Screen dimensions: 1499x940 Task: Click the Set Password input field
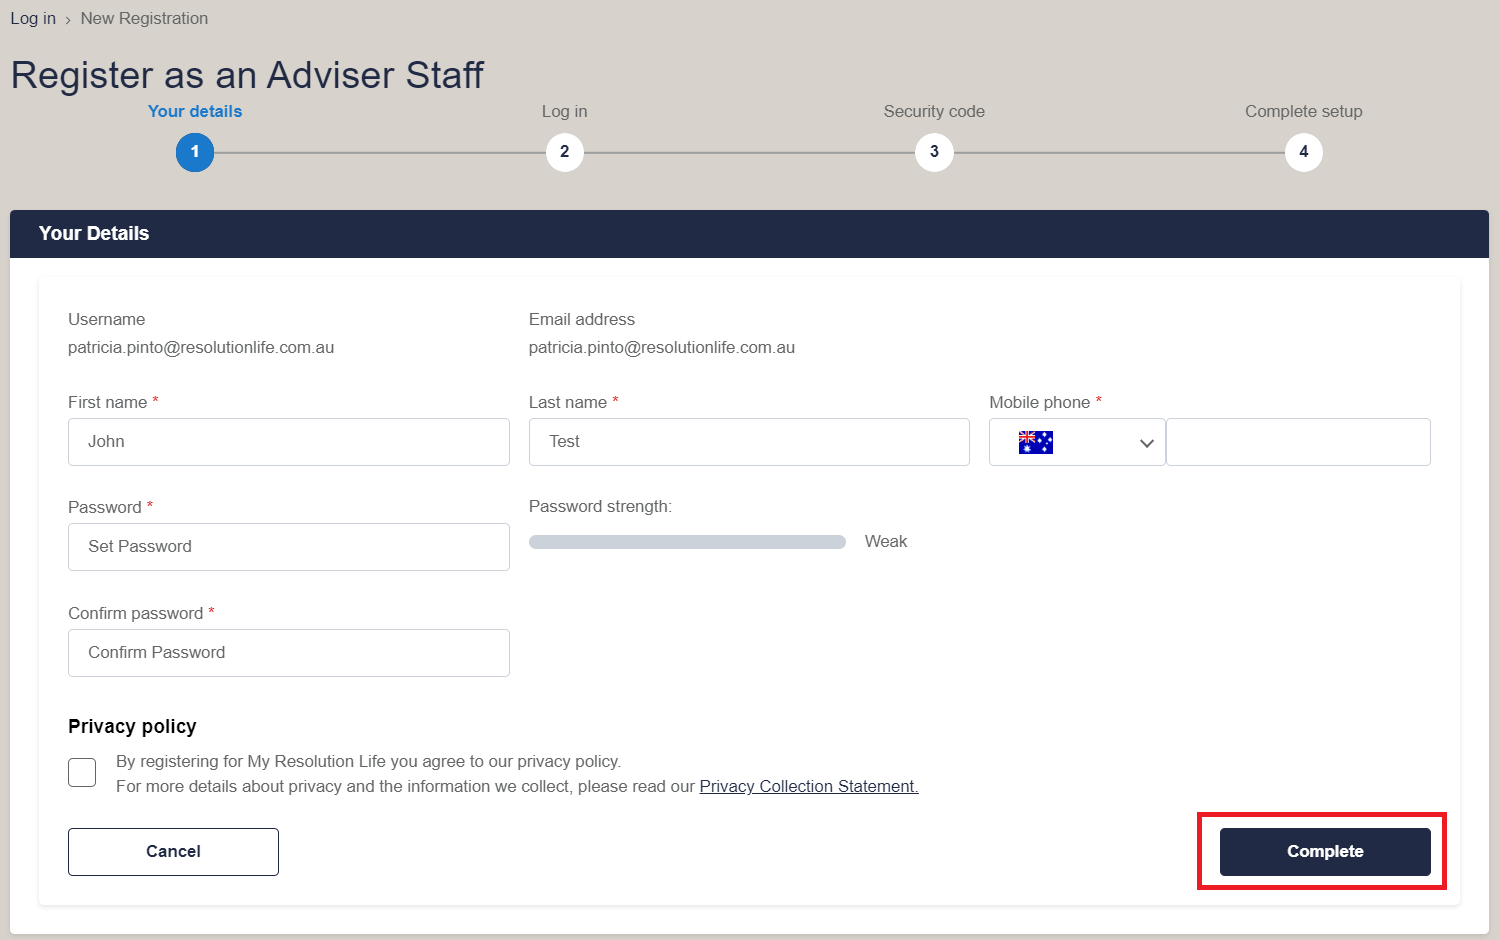click(289, 547)
